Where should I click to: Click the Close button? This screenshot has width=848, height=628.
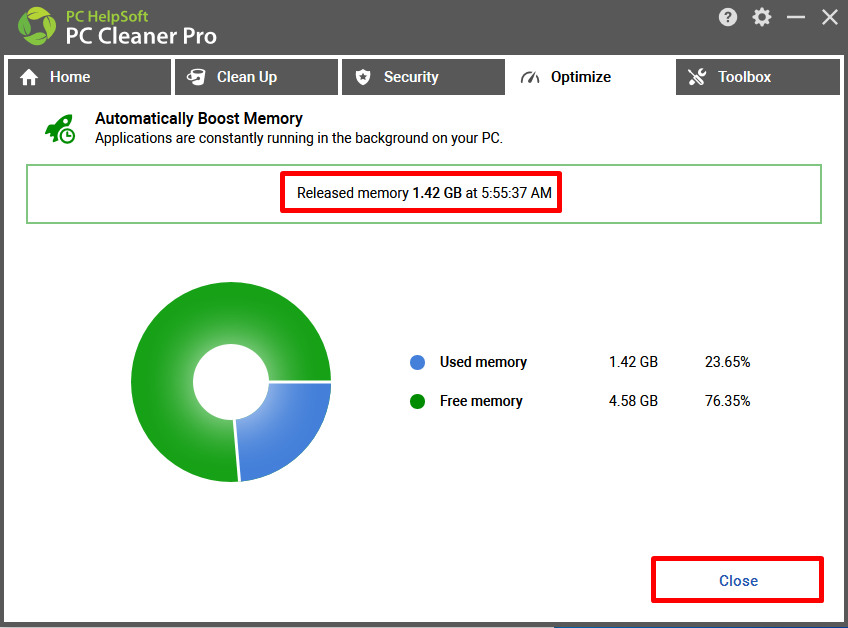738,580
